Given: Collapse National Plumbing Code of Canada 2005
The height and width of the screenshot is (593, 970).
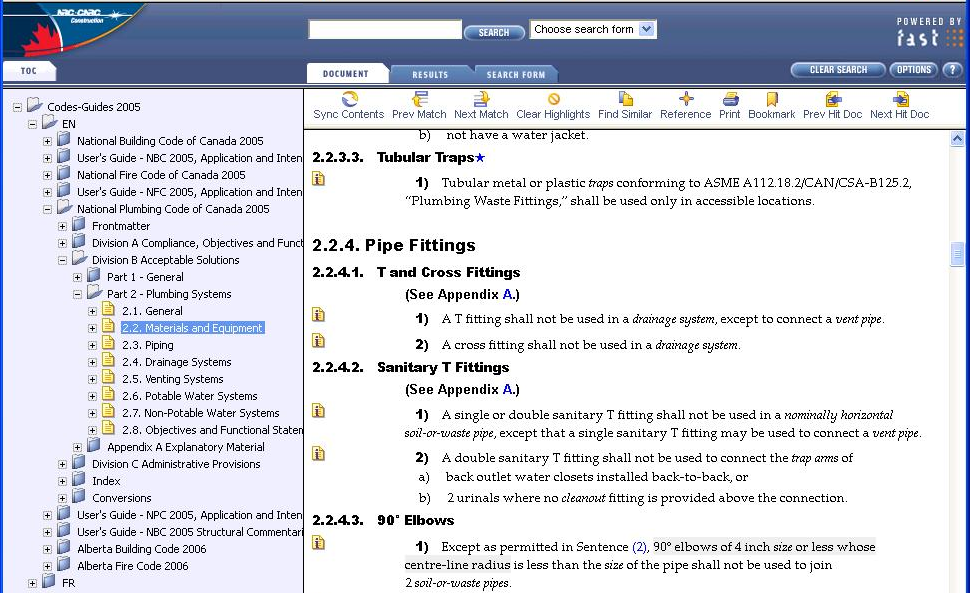Looking at the screenshot, I should pos(47,210).
